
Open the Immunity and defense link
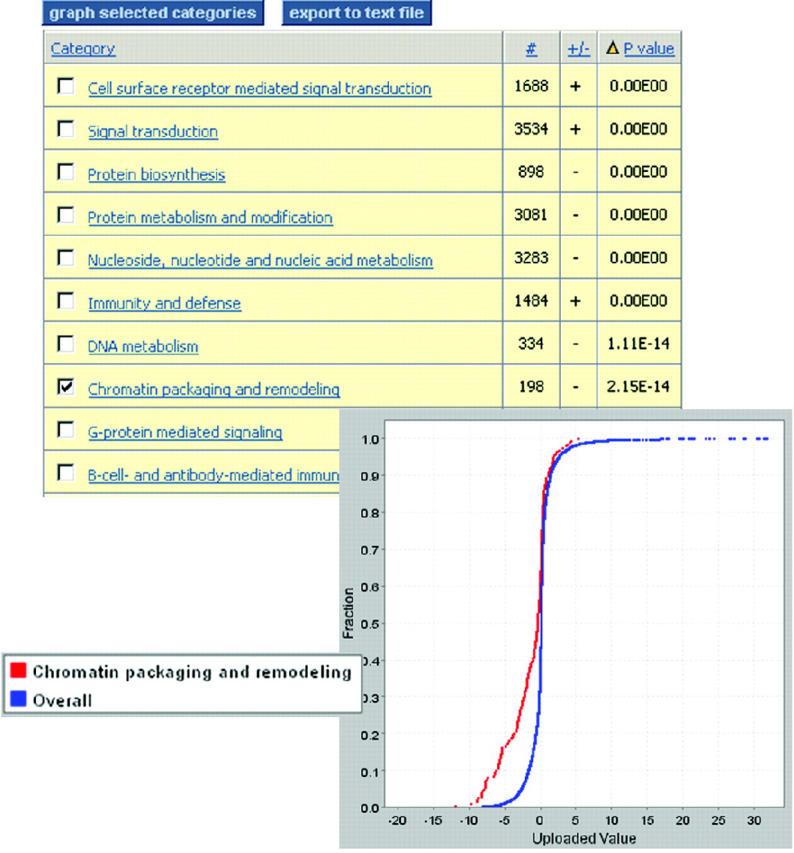(x=164, y=303)
